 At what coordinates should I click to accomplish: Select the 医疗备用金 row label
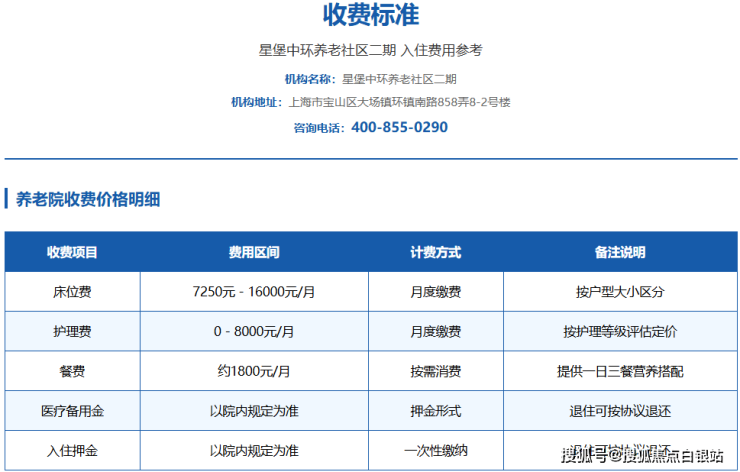coord(72,411)
